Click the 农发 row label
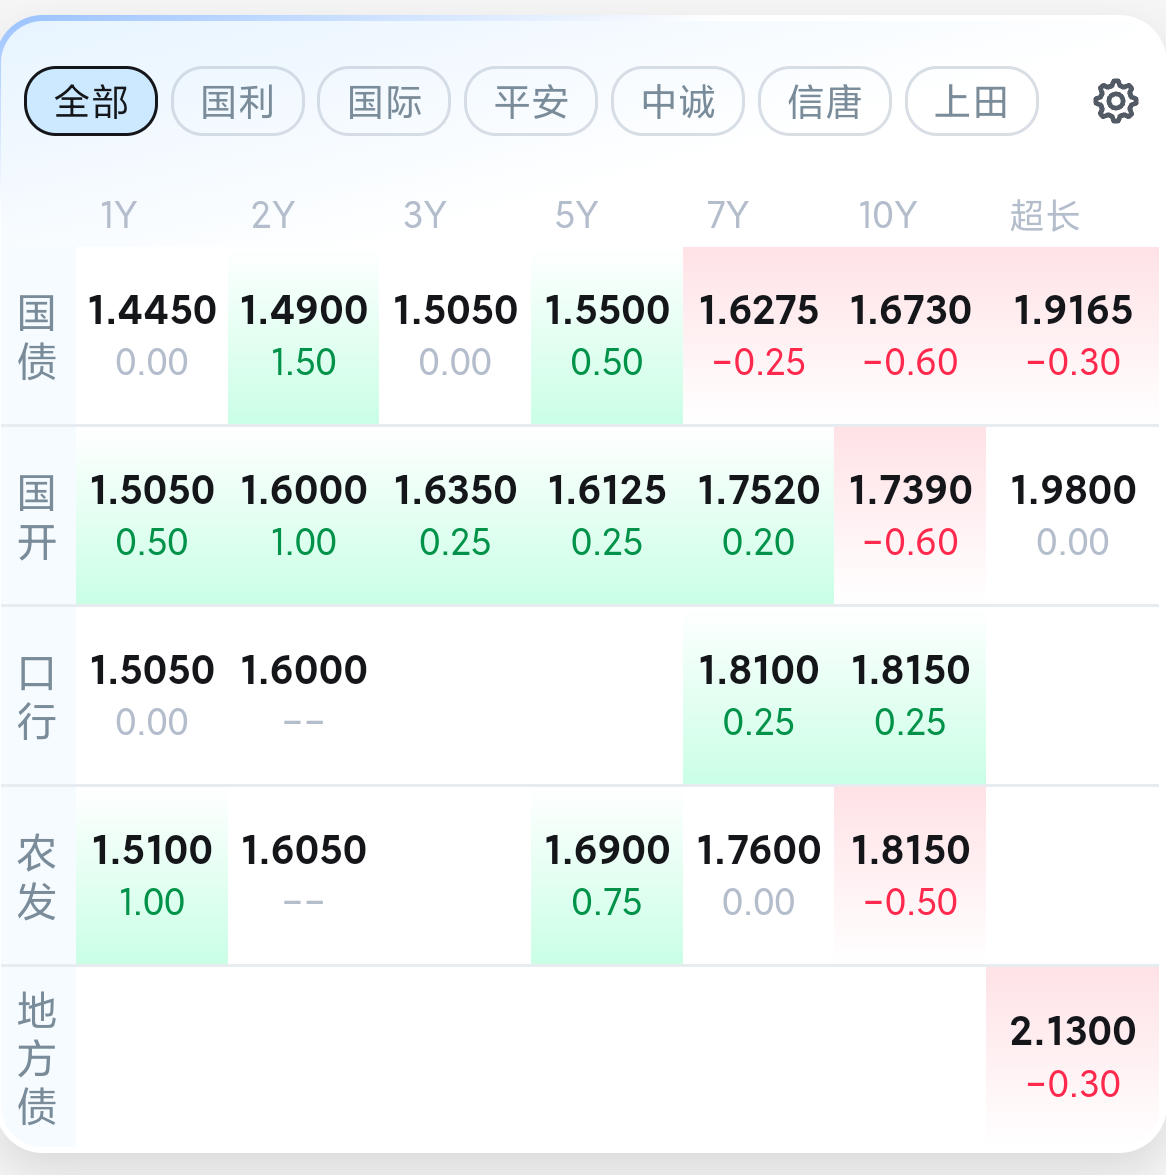 coord(37,876)
